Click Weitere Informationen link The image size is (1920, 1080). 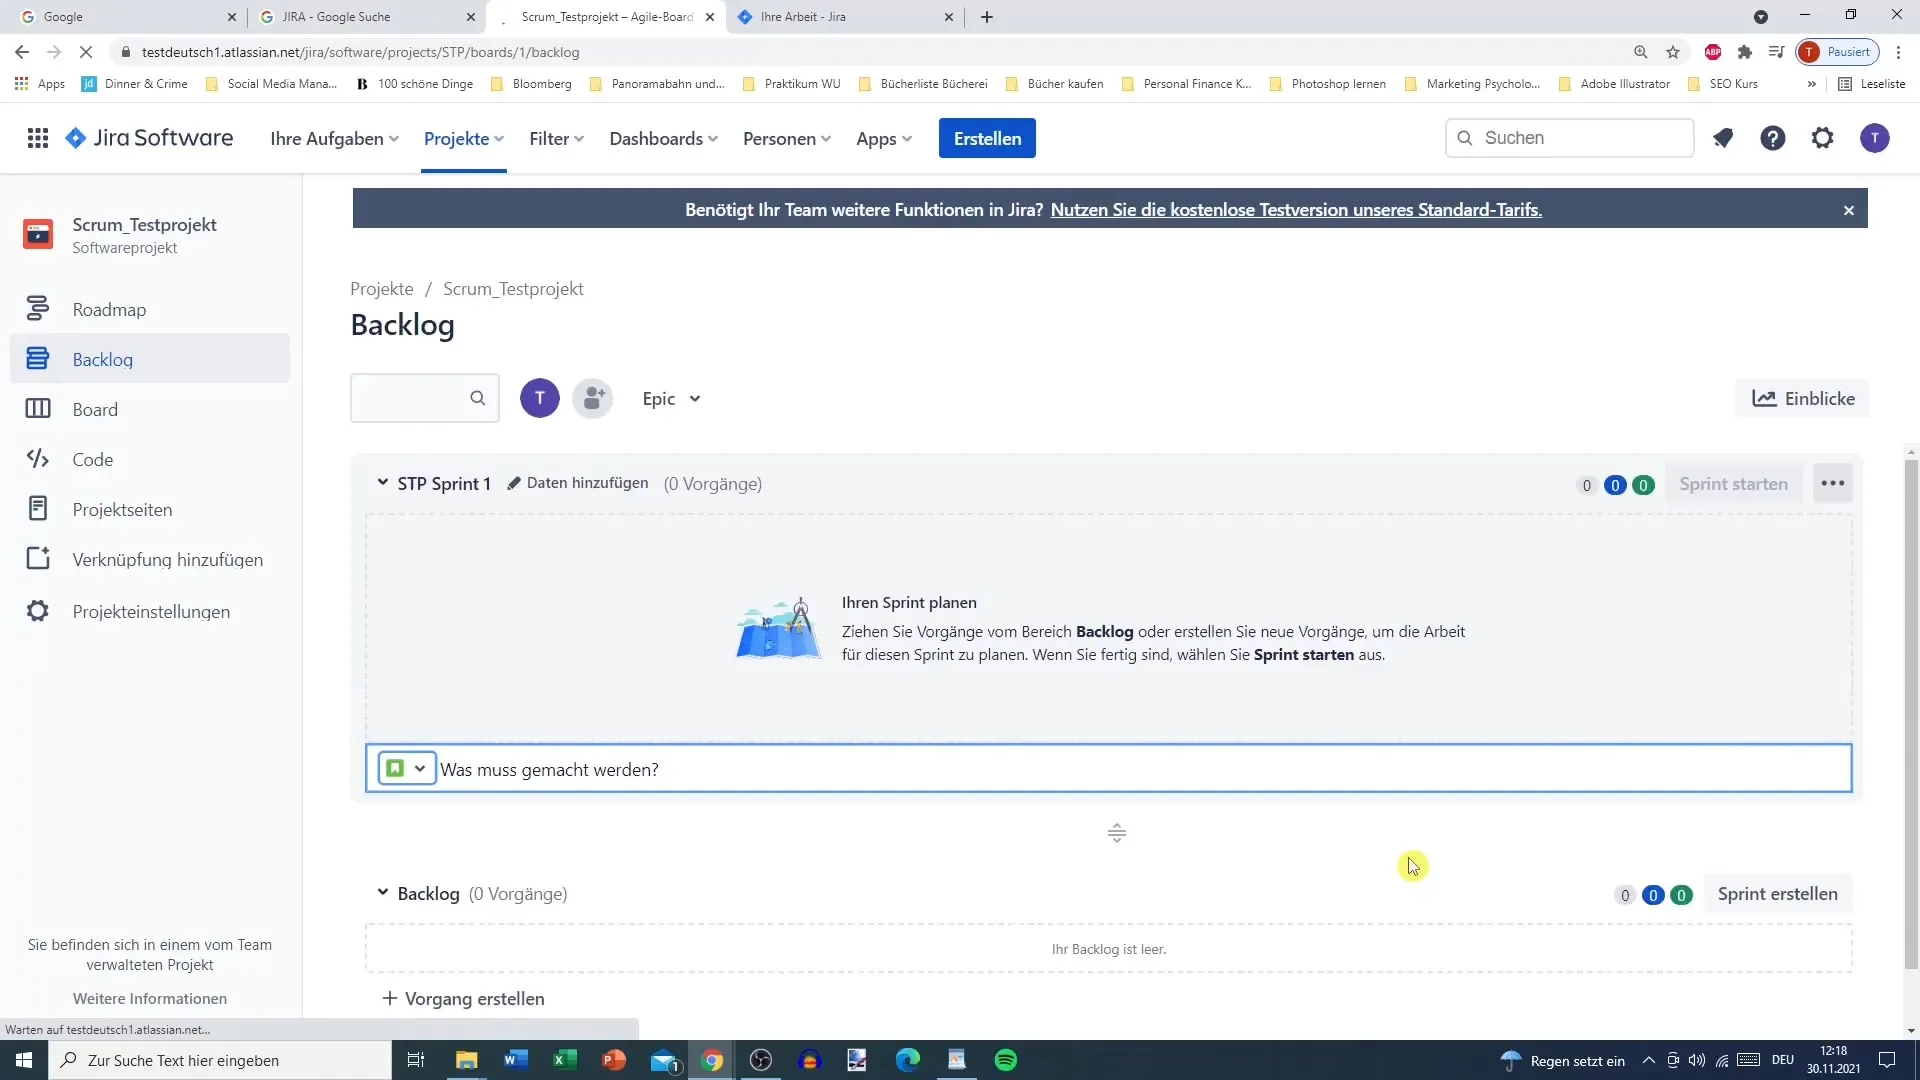click(150, 998)
